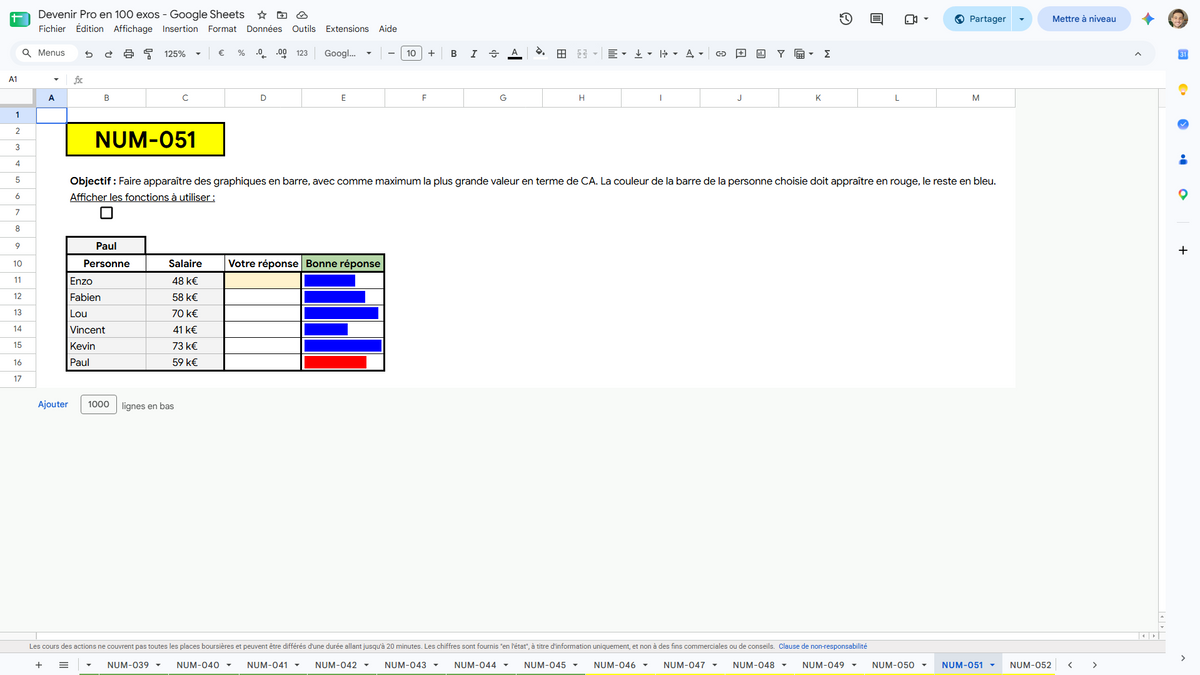
Task: Insert a comment from the toolbar
Action: pos(741,54)
